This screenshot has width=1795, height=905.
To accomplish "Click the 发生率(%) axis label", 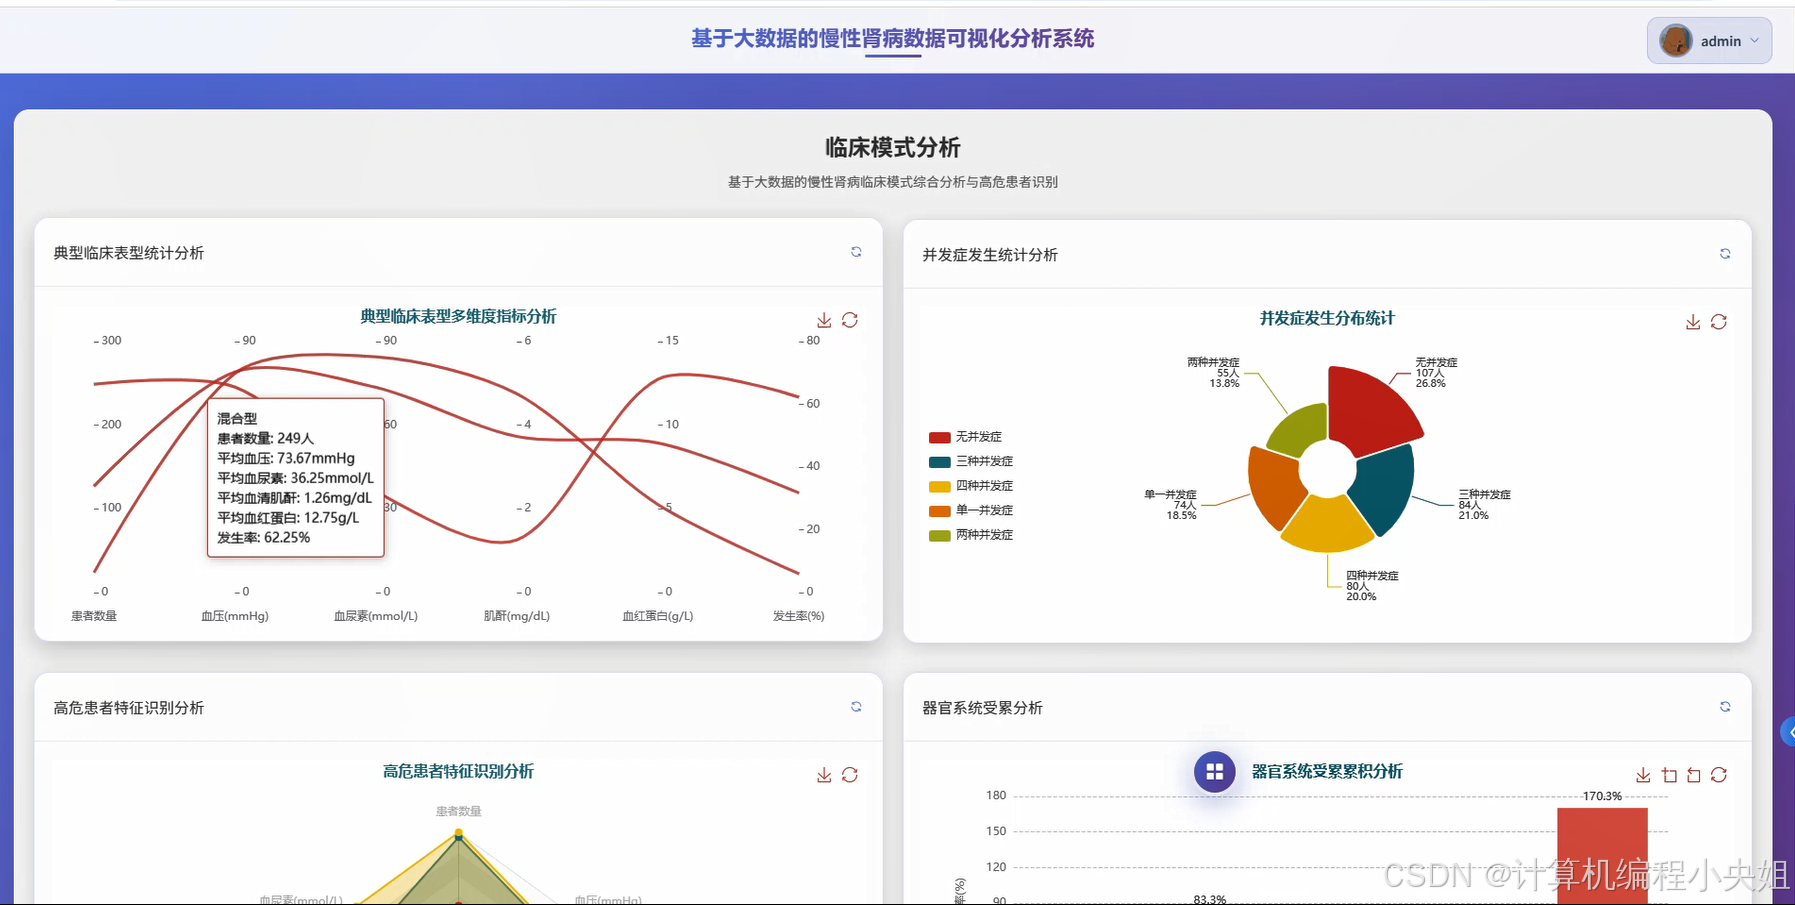I will click(799, 616).
